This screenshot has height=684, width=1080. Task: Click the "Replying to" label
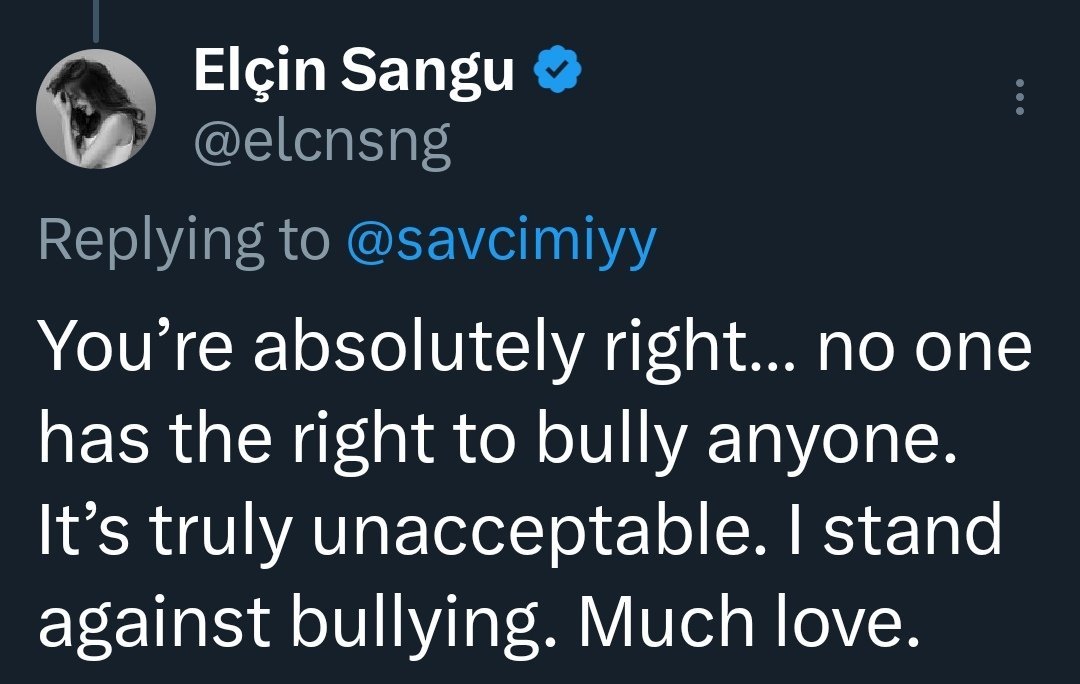point(182,241)
